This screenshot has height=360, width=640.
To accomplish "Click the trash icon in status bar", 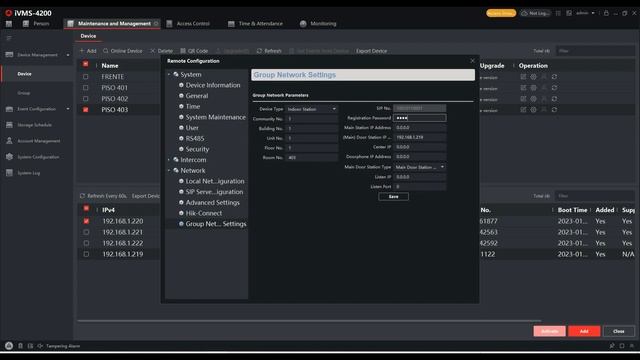I will coord(20,346).
